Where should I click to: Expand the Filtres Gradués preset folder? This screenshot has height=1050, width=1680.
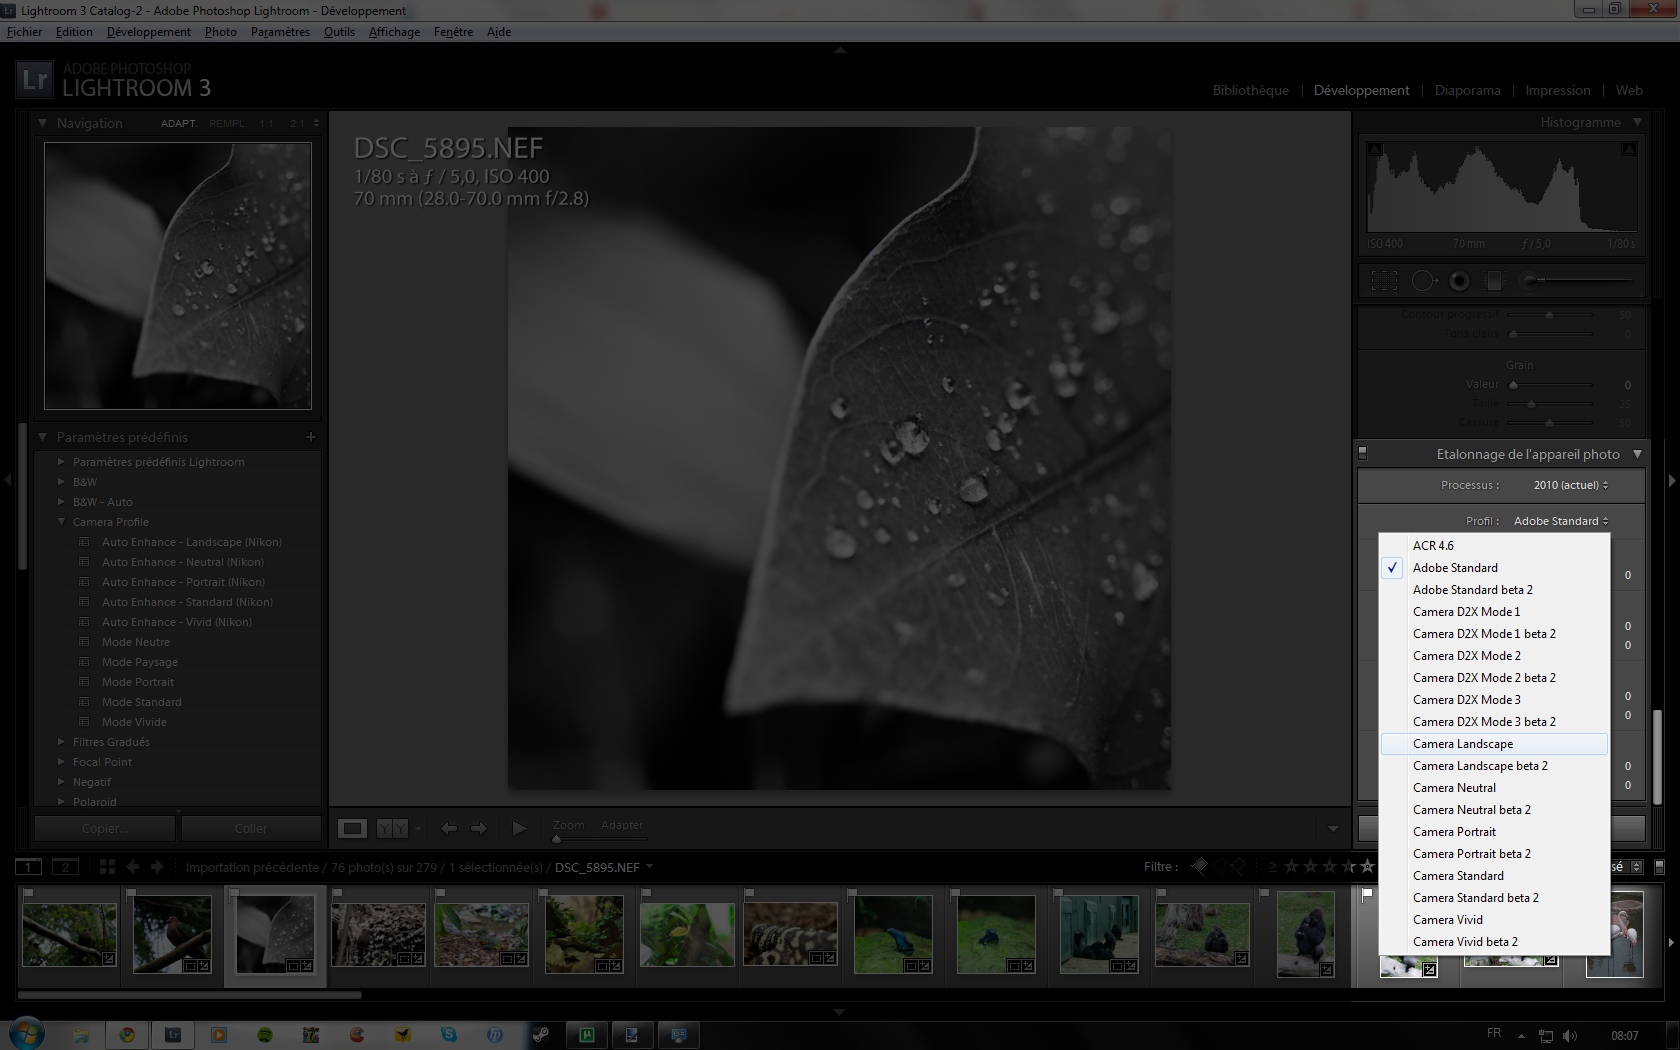pyautogui.click(x=62, y=742)
